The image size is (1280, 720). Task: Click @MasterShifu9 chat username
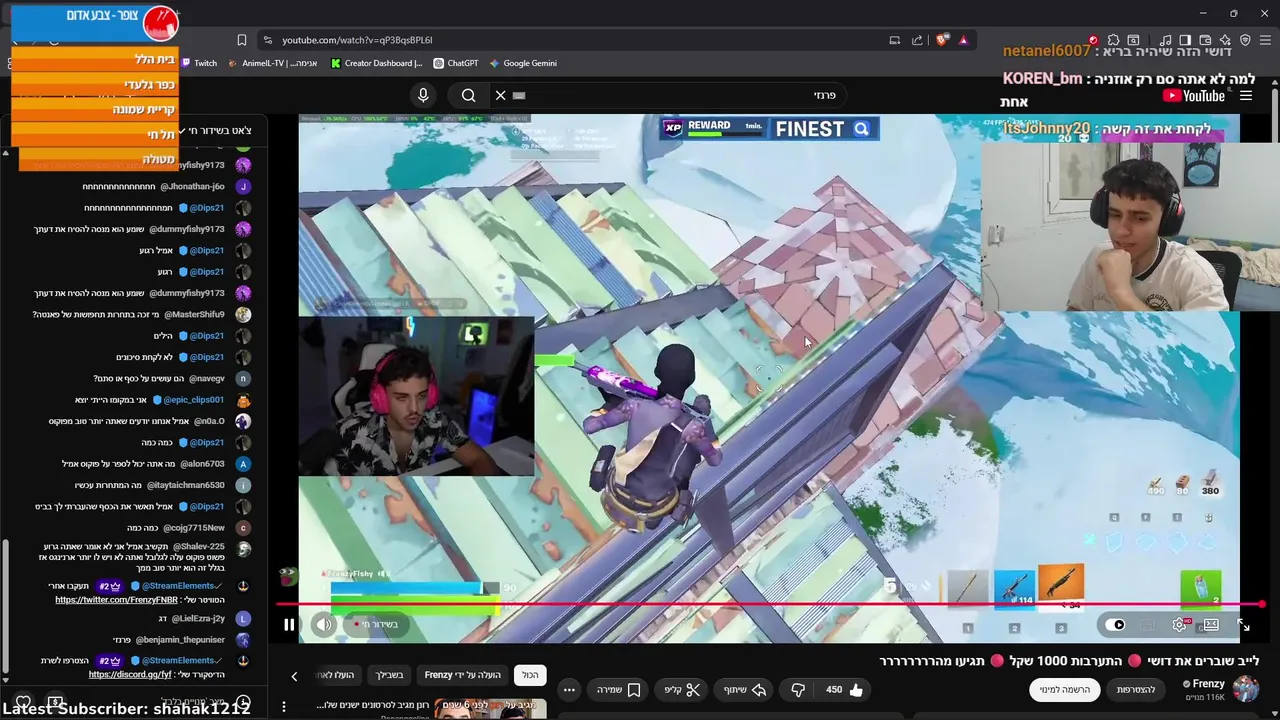tap(195, 314)
